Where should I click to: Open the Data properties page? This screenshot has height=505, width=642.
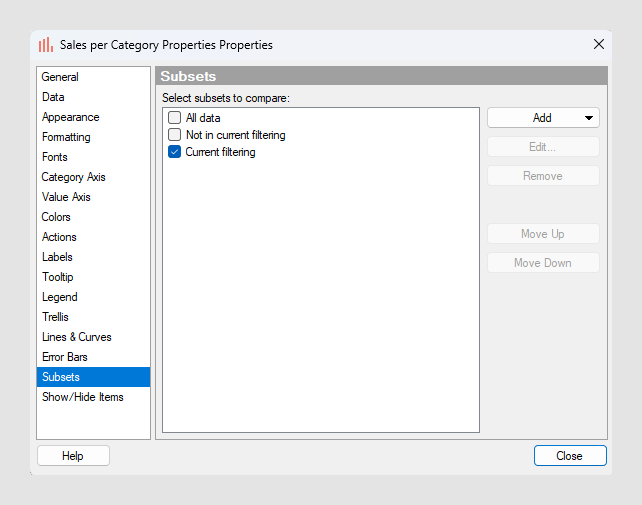53,97
